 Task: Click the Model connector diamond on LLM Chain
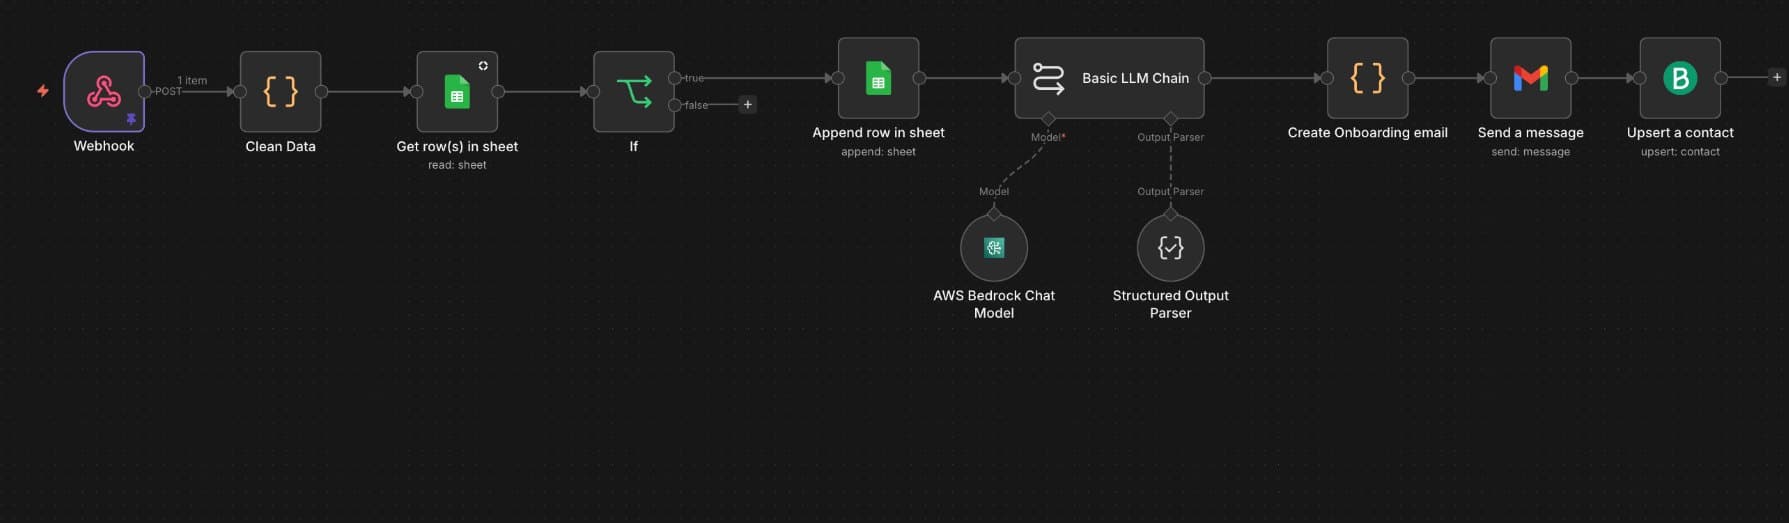1048,119
